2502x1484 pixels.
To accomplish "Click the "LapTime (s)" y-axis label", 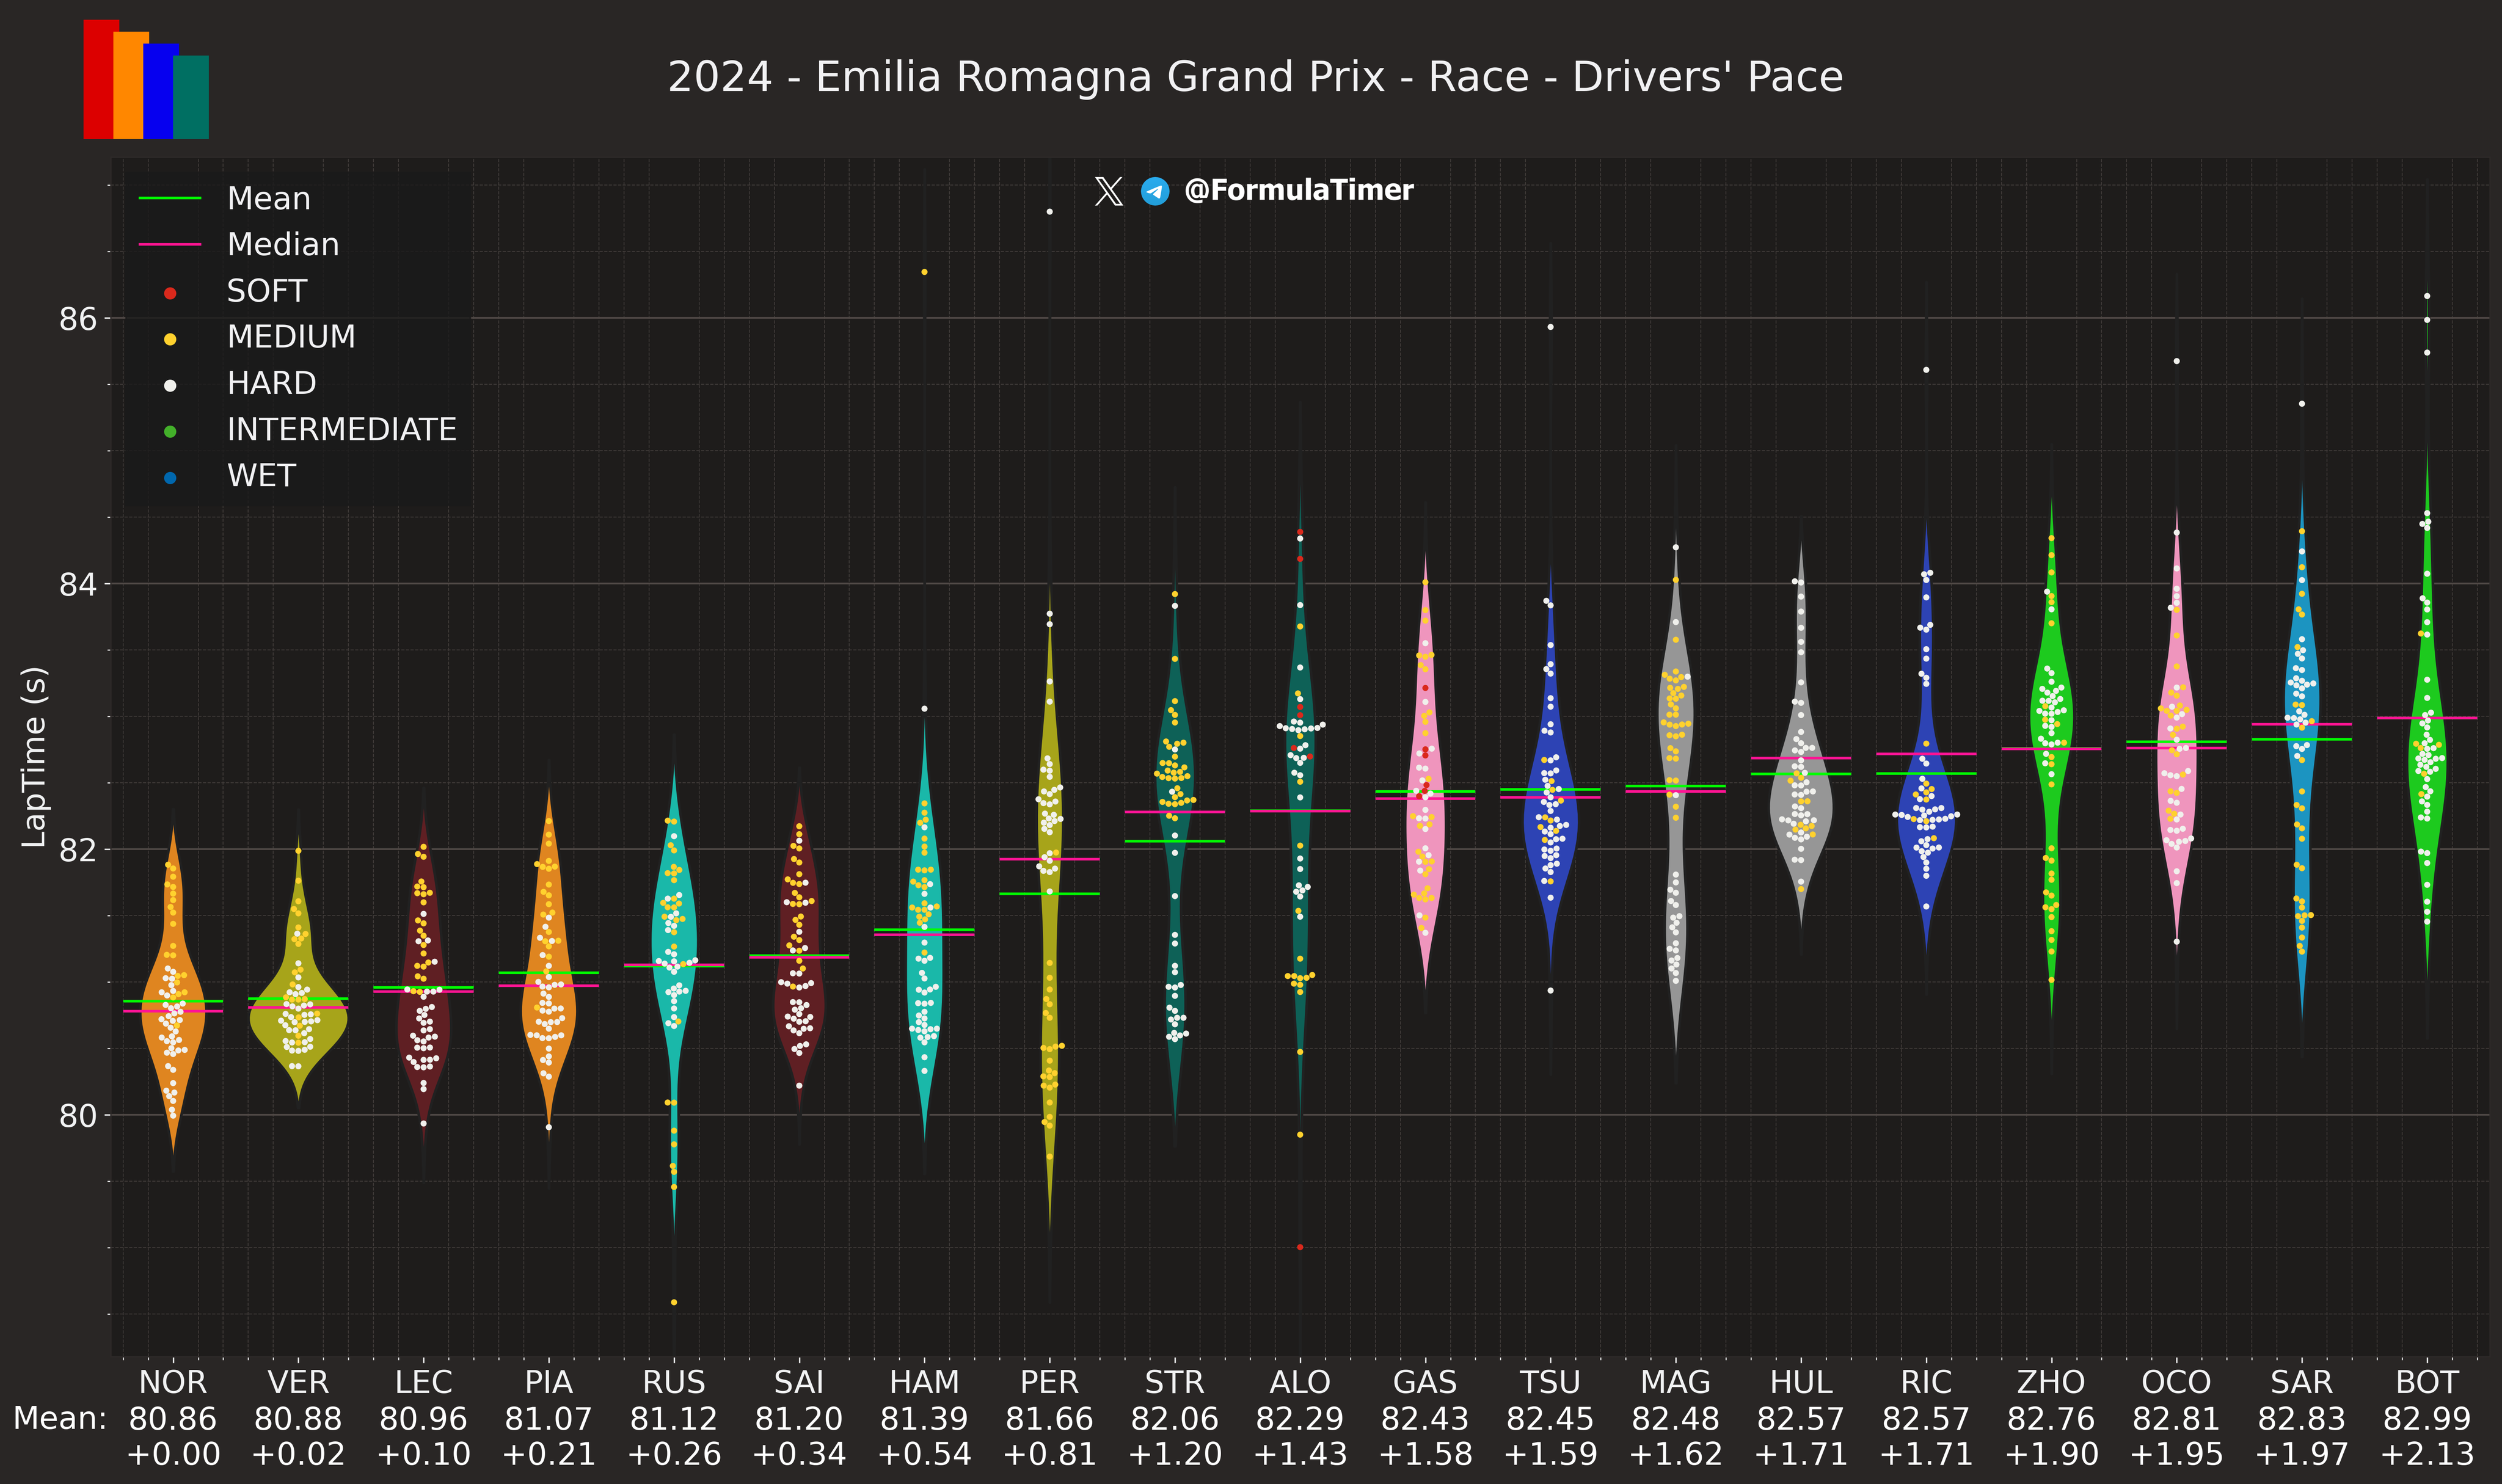I will [34, 757].
